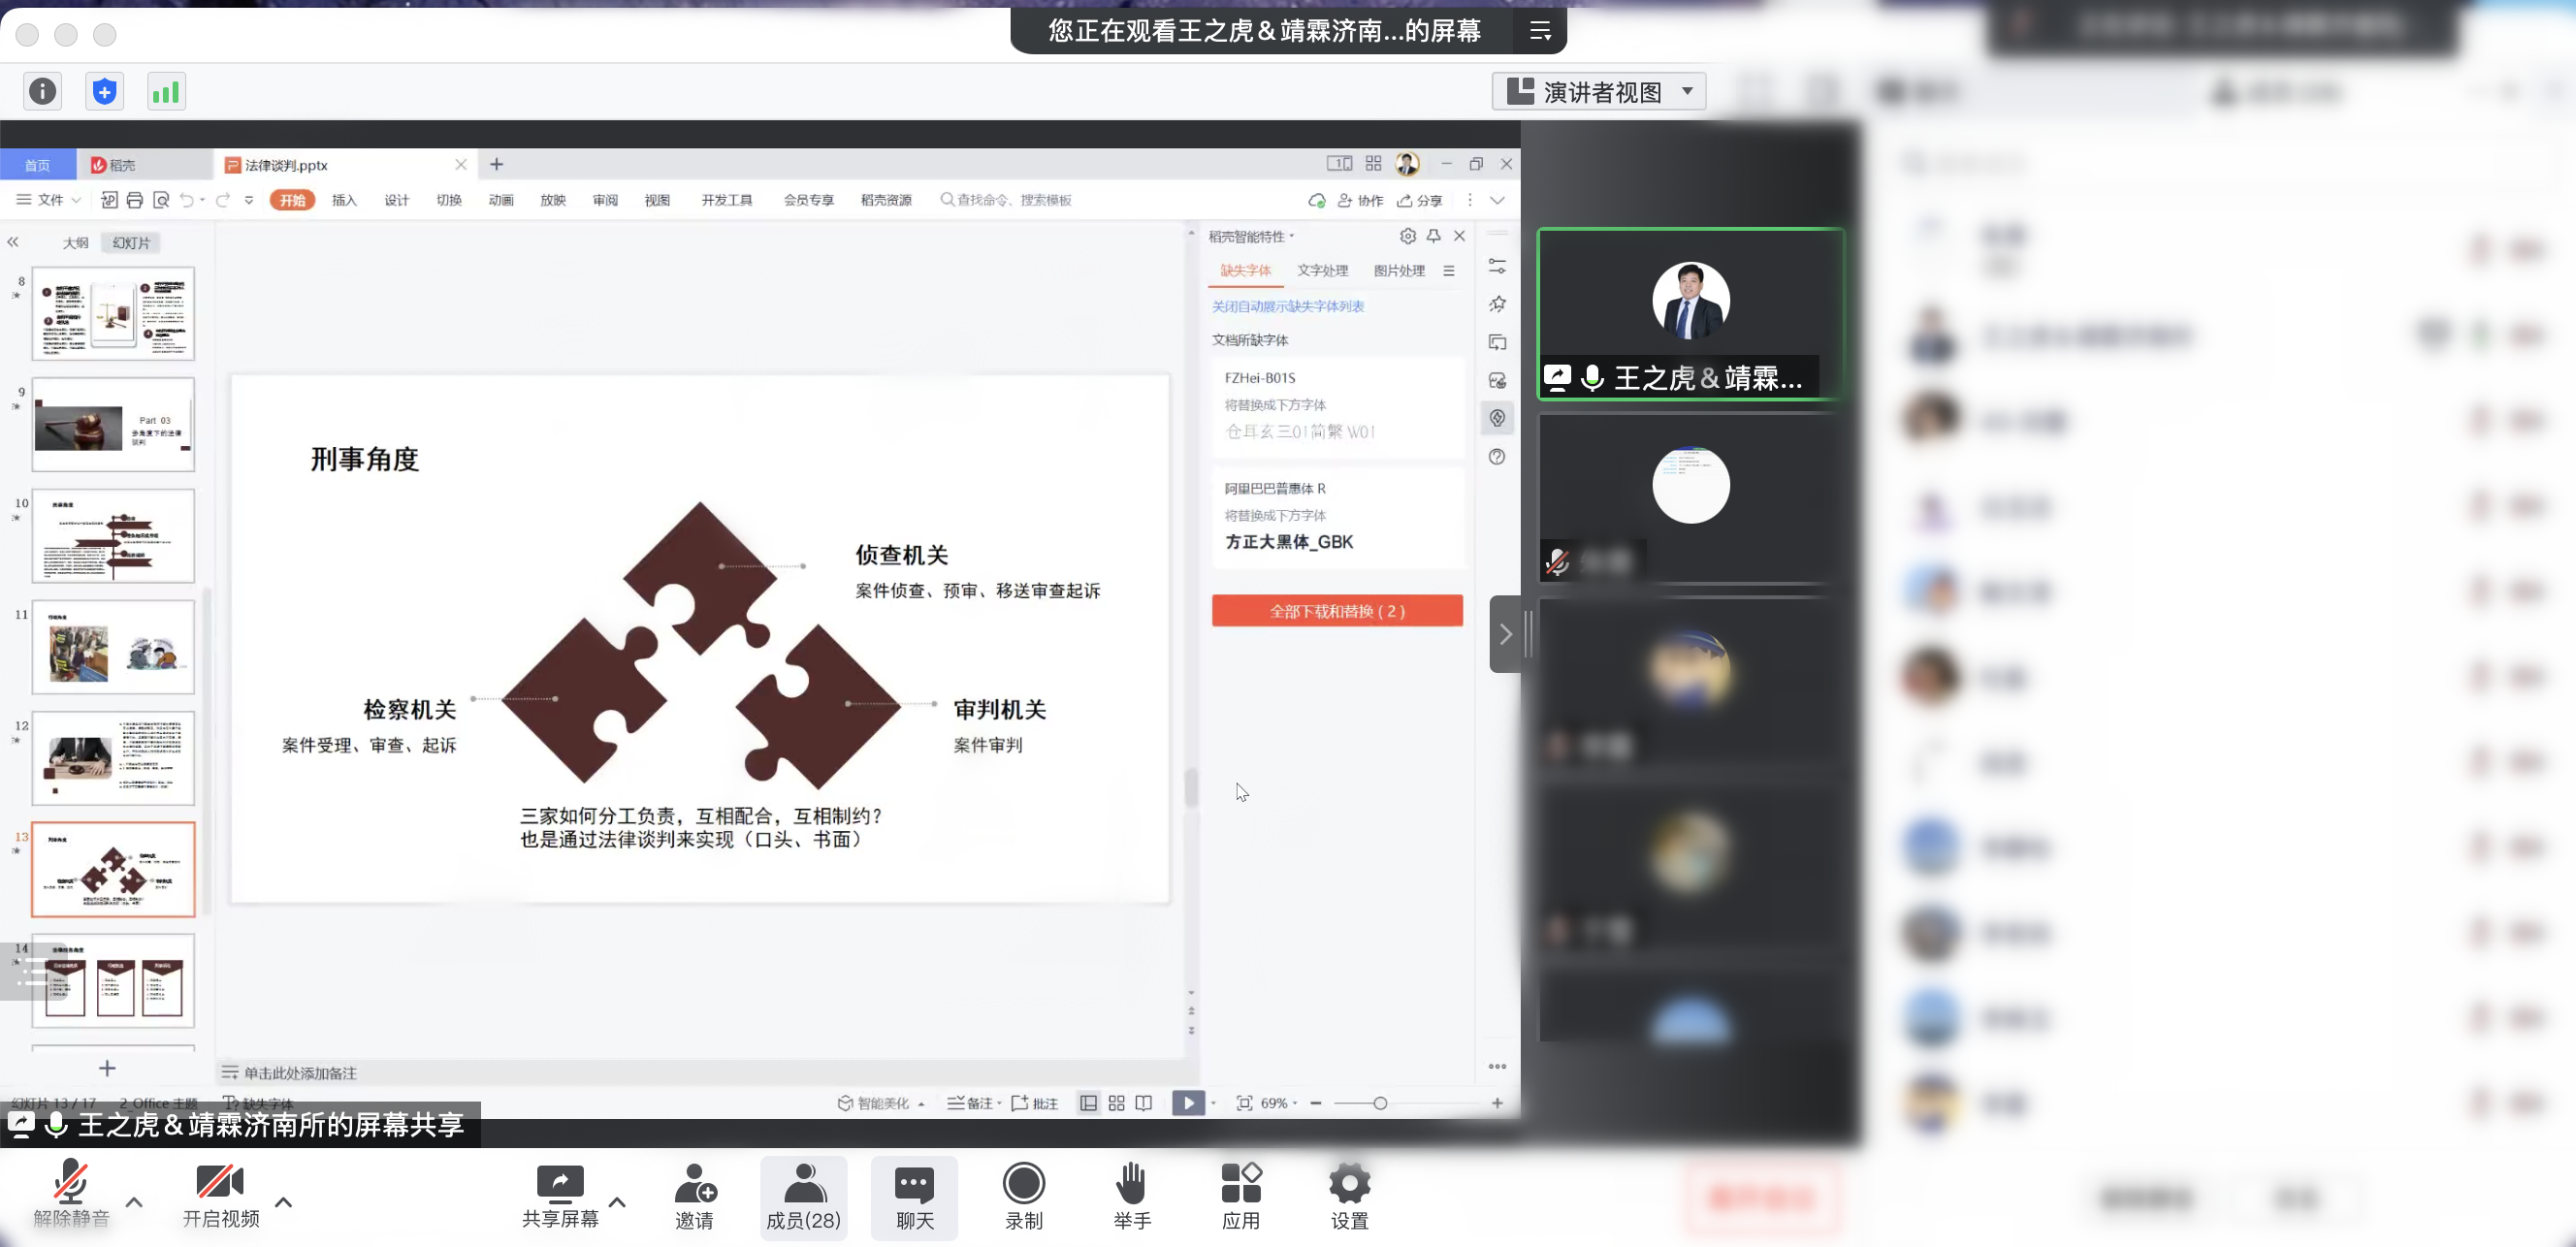The height and width of the screenshot is (1247, 2576).
Task: Switch to slide sorter grid view icon
Action: (1117, 1103)
